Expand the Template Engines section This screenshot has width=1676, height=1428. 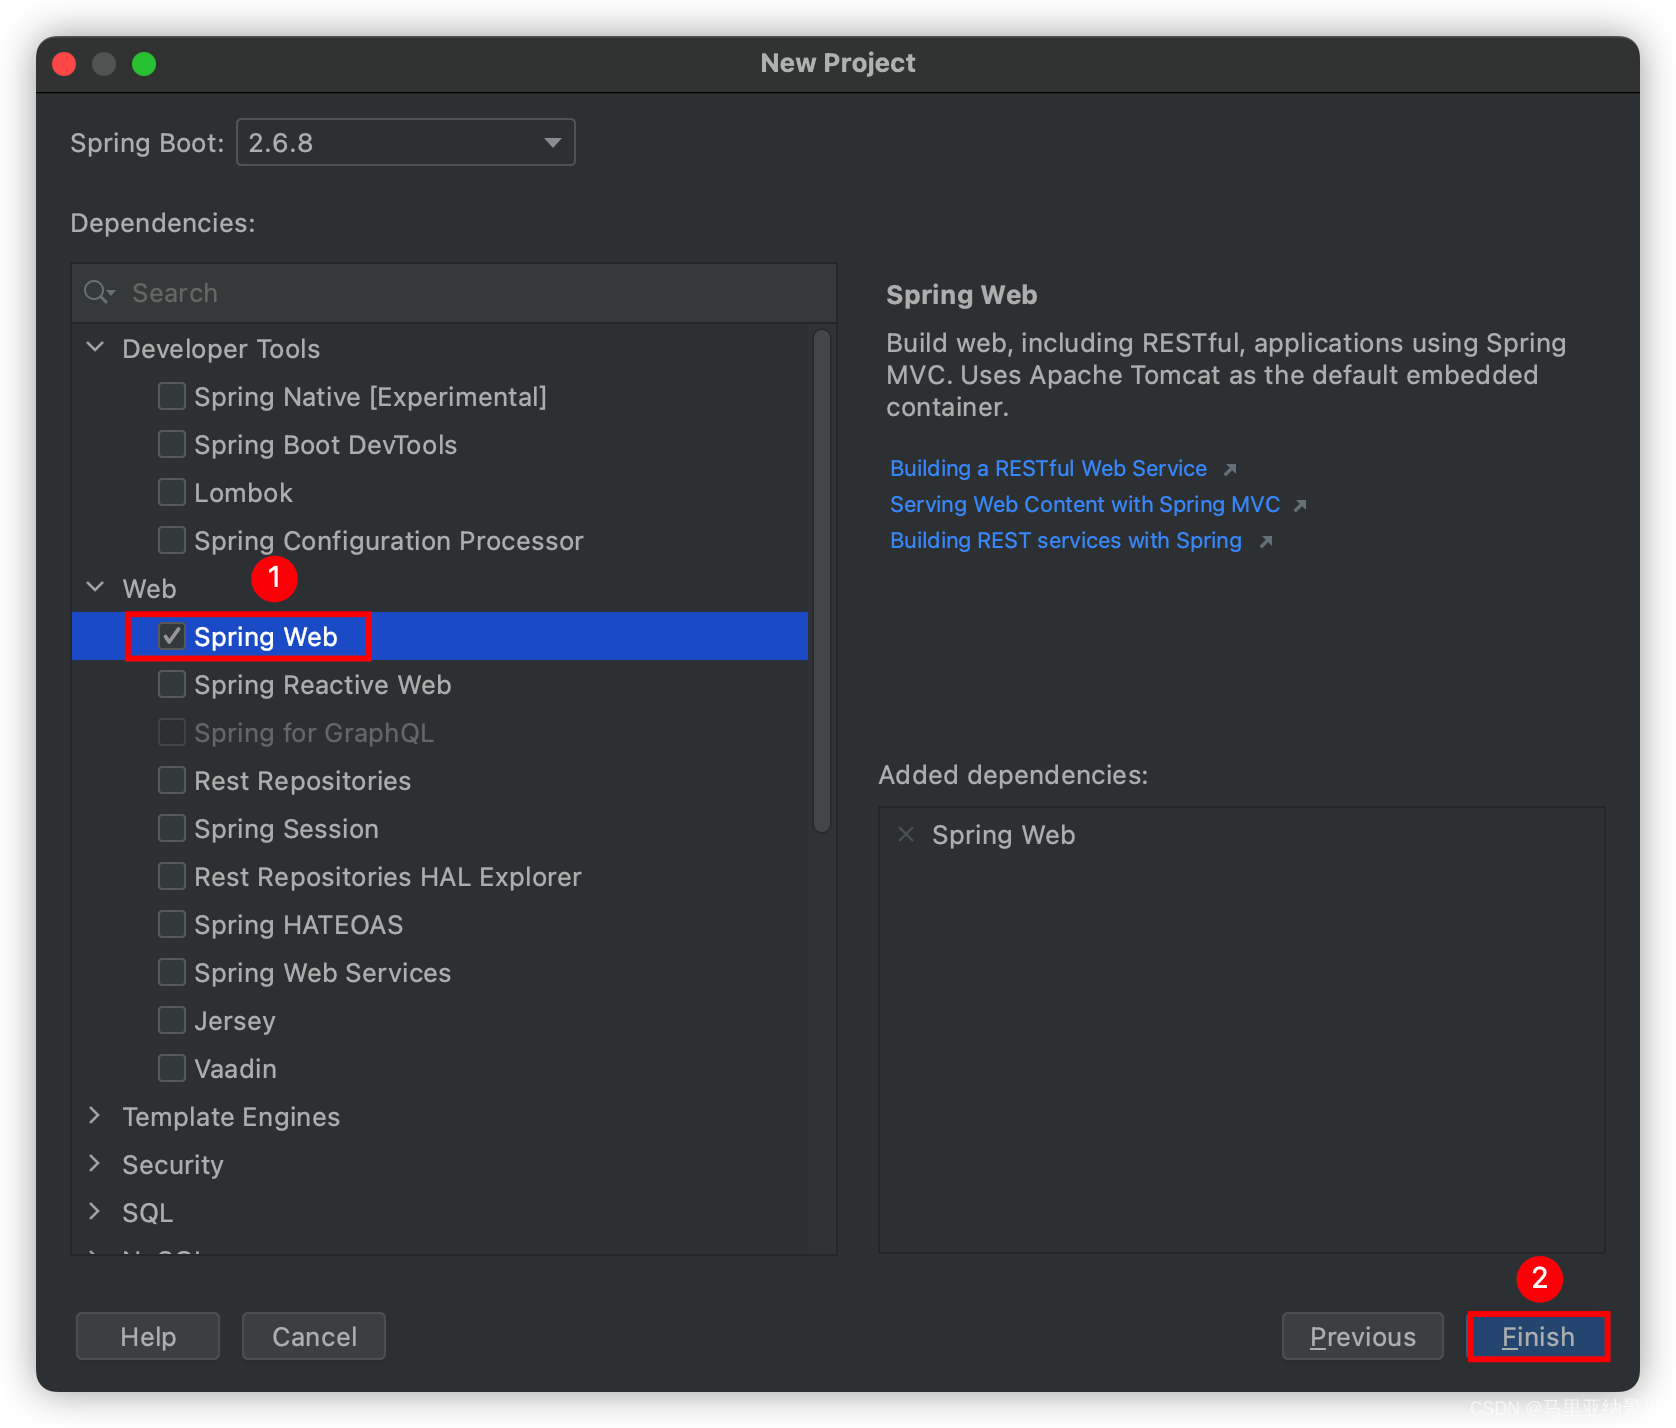95,1116
